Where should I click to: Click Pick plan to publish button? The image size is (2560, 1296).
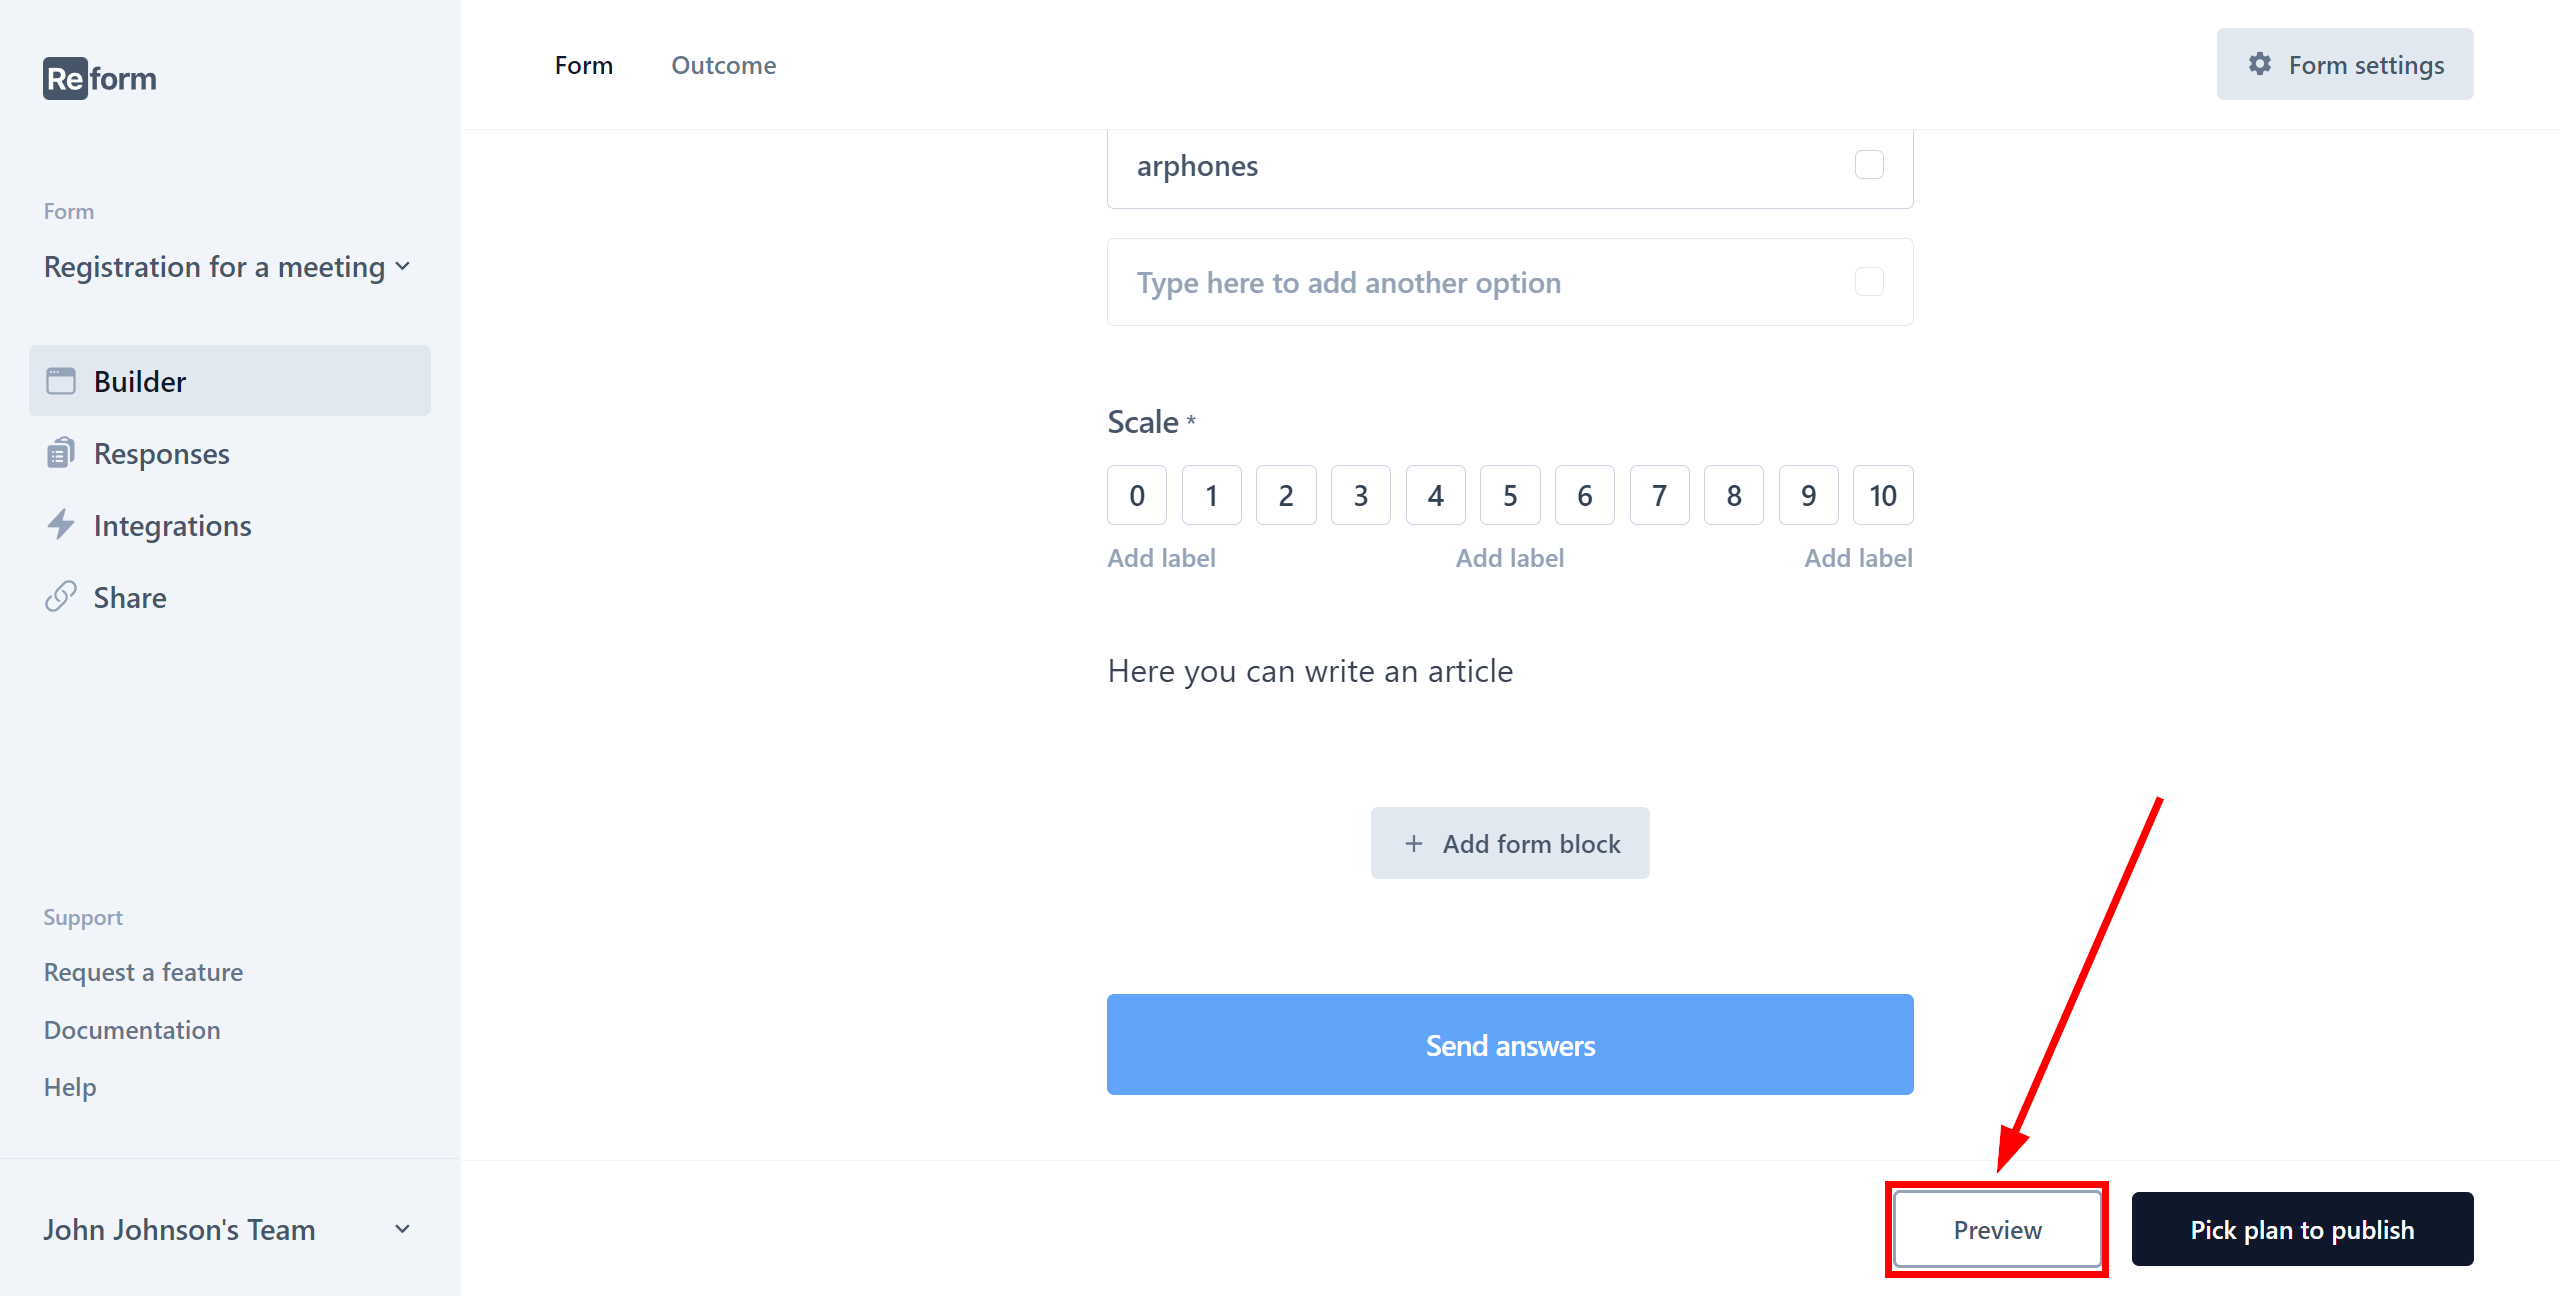pos(2301,1230)
